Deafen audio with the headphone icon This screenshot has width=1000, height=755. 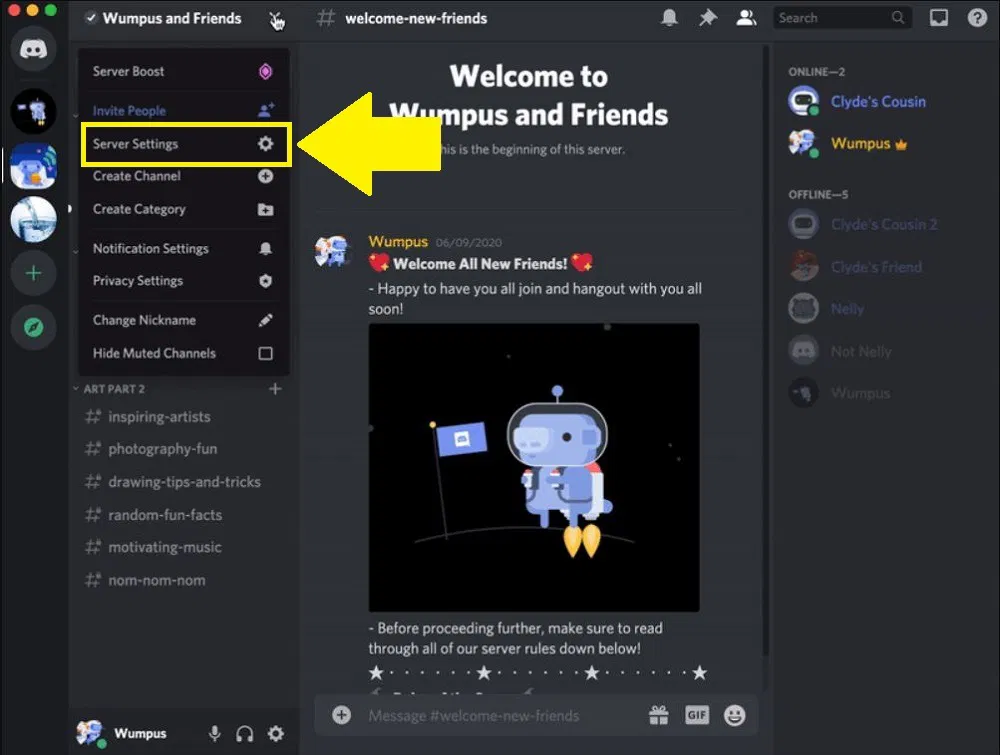point(244,733)
